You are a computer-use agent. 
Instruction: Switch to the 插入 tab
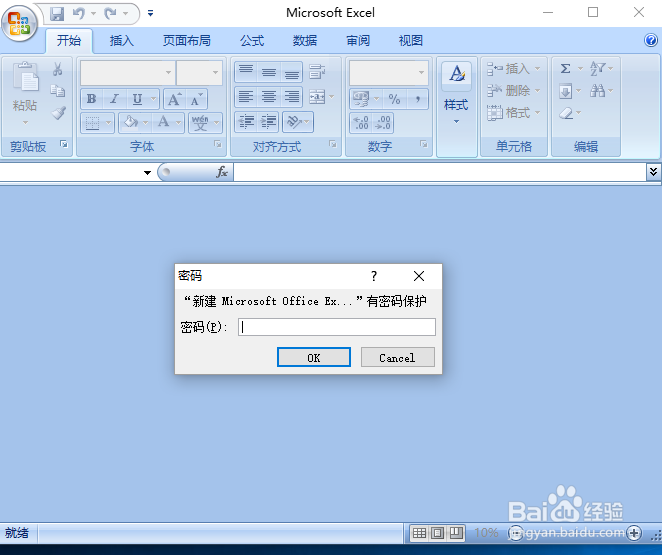coord(122,41)
